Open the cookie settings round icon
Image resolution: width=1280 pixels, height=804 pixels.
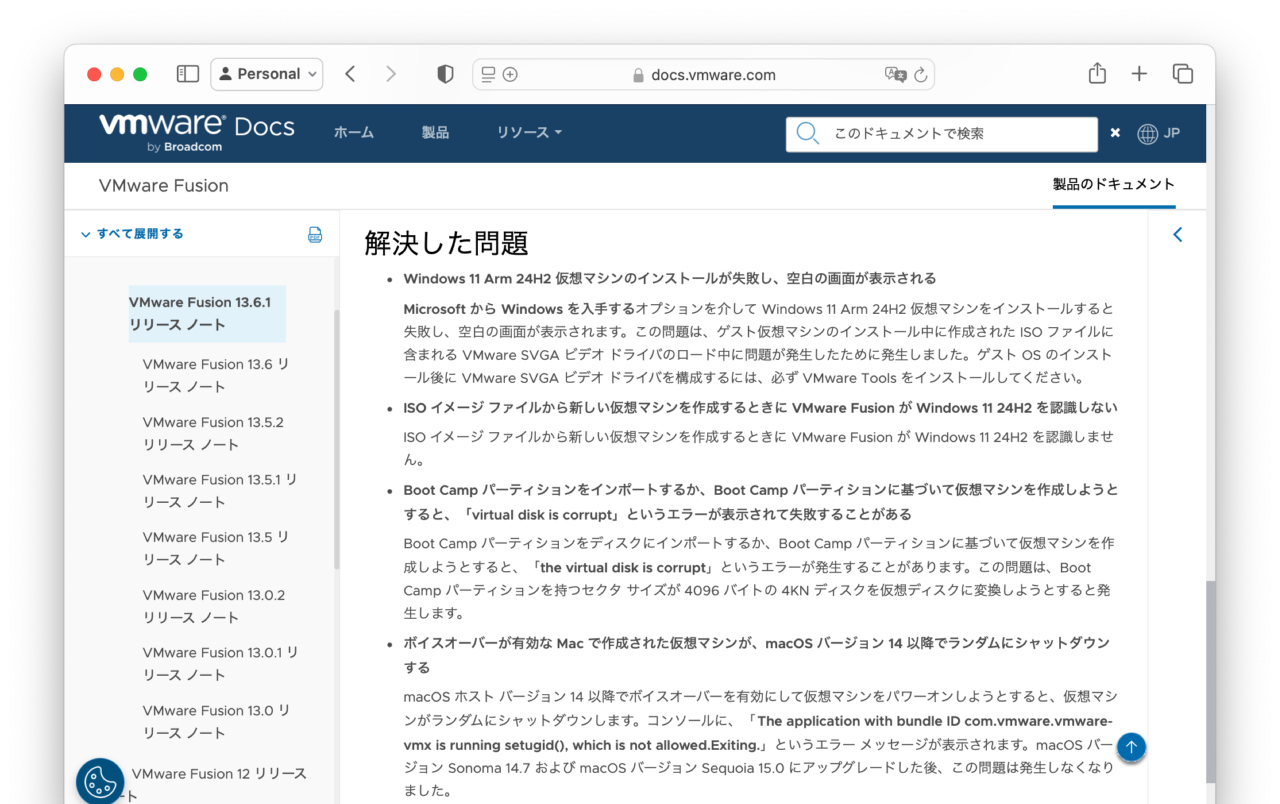(x=100, y=782)
